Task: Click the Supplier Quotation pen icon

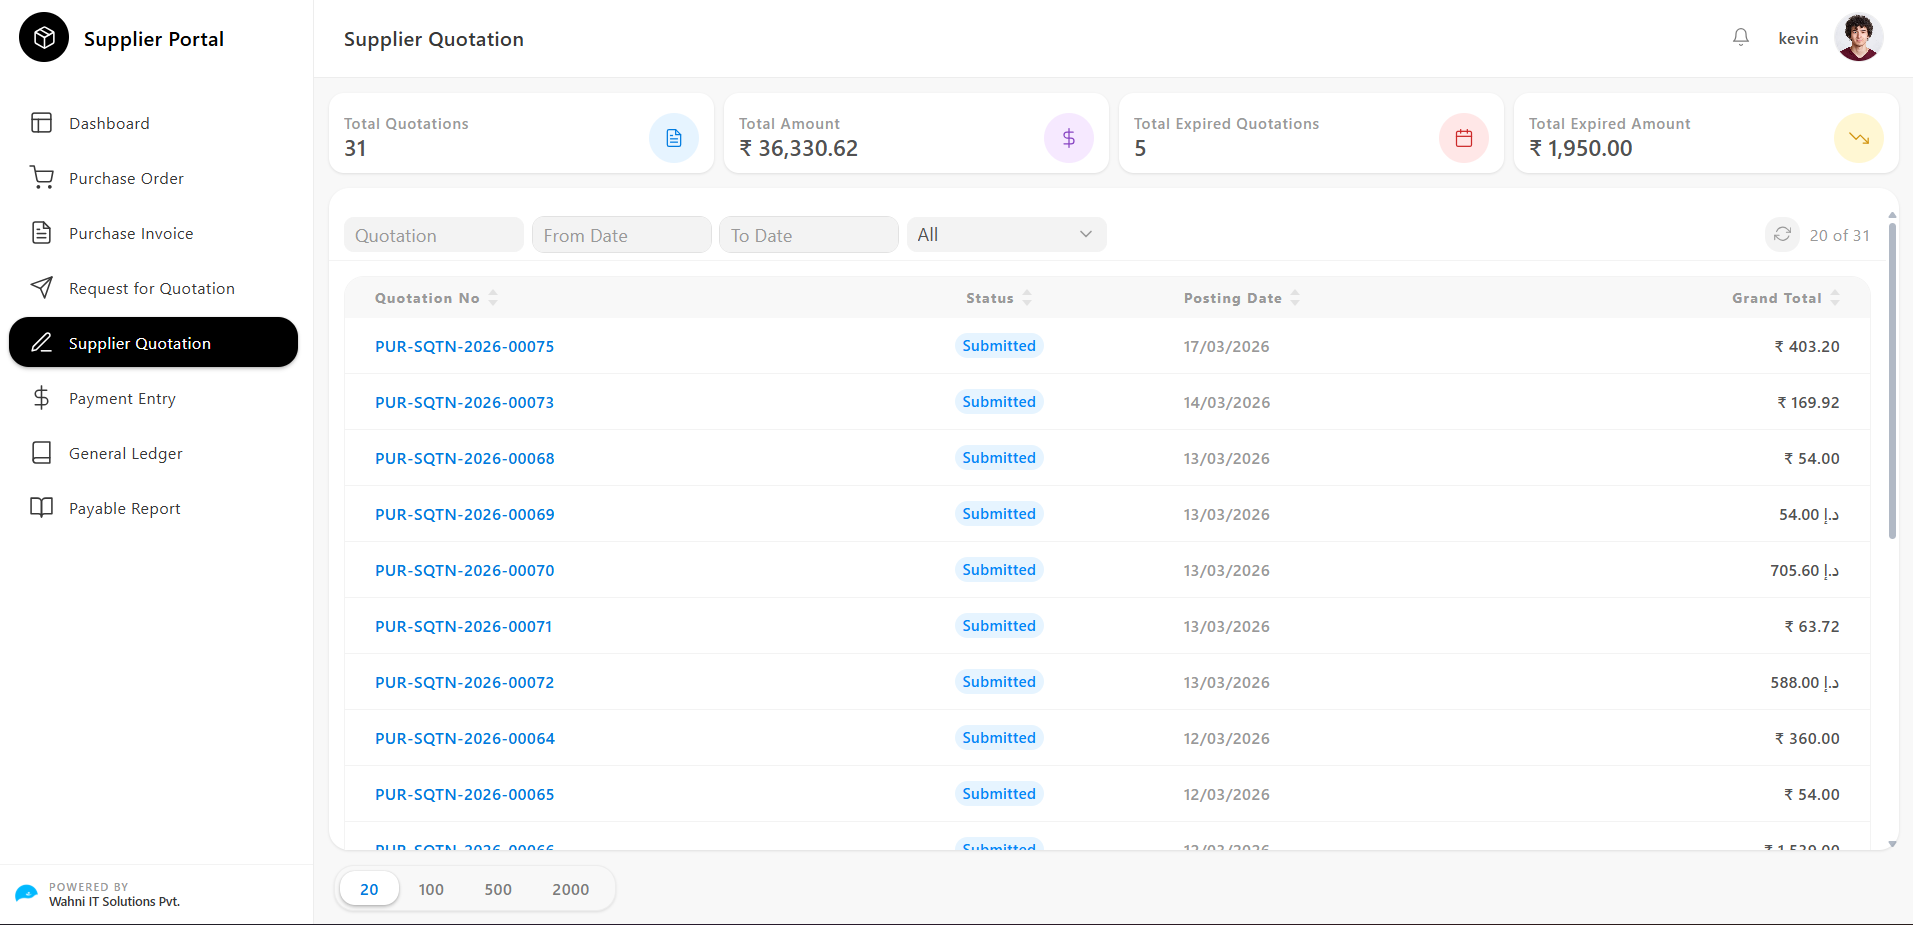Action: pyautogui.click(x=41, y=343)
